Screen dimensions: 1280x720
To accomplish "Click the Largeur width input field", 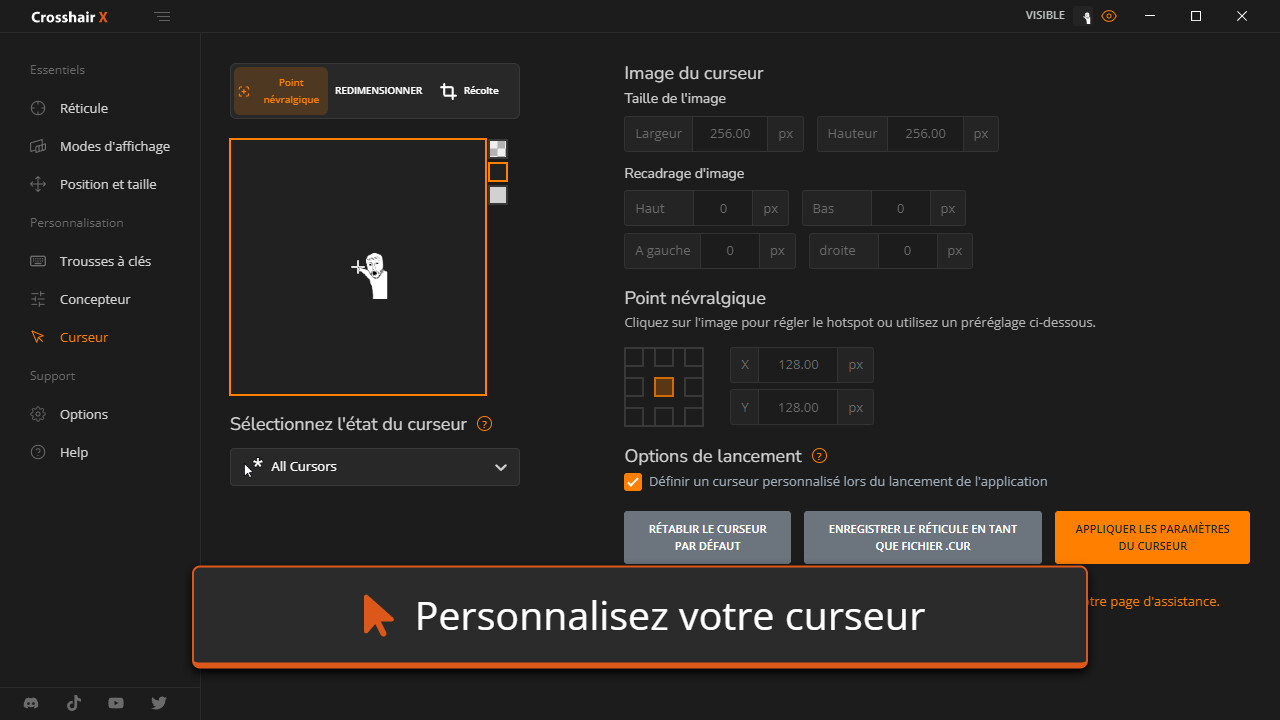I will 730,134.
